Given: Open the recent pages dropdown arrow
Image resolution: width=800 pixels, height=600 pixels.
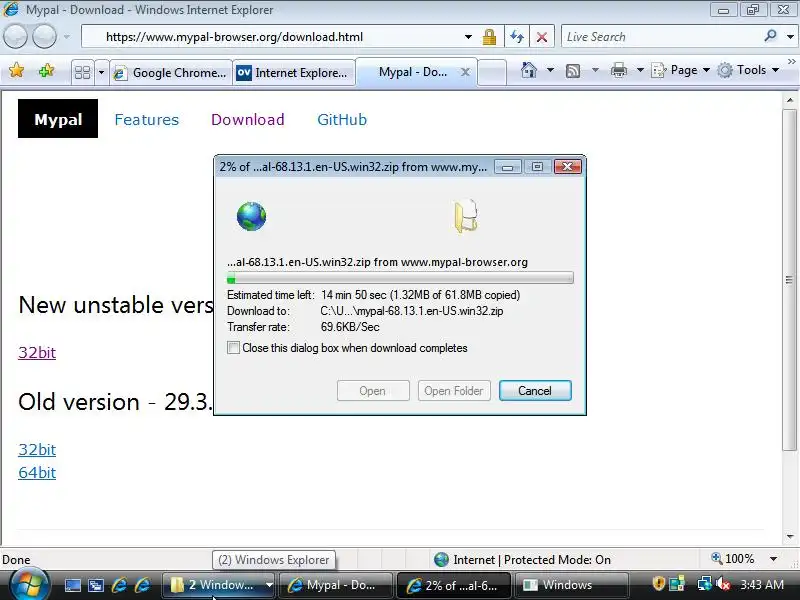Looking at the screenshot, I should (x=67, y=37).
